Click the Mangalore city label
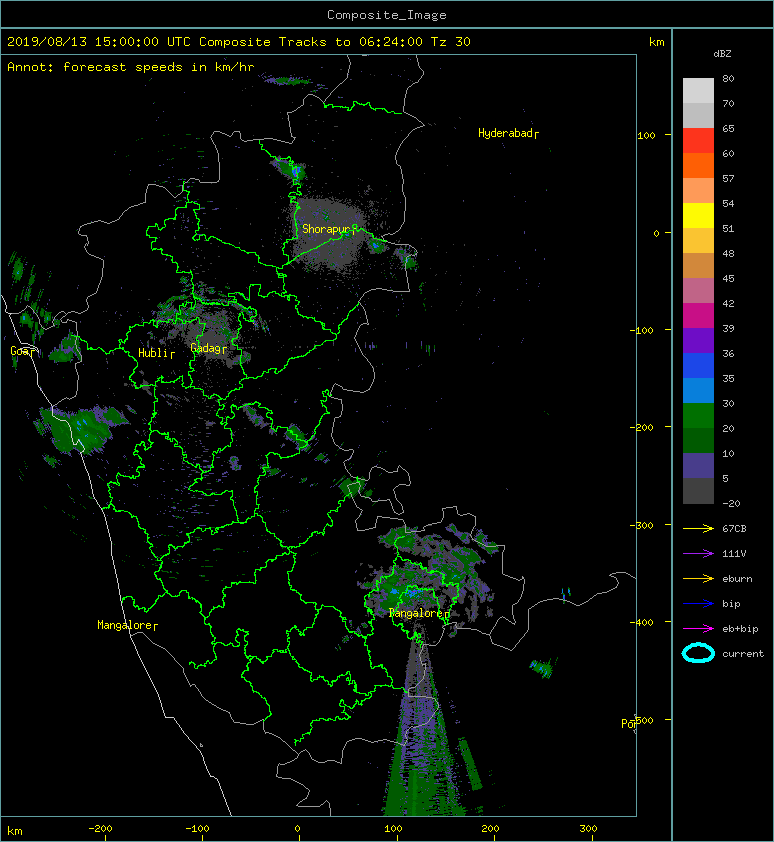 127,625
